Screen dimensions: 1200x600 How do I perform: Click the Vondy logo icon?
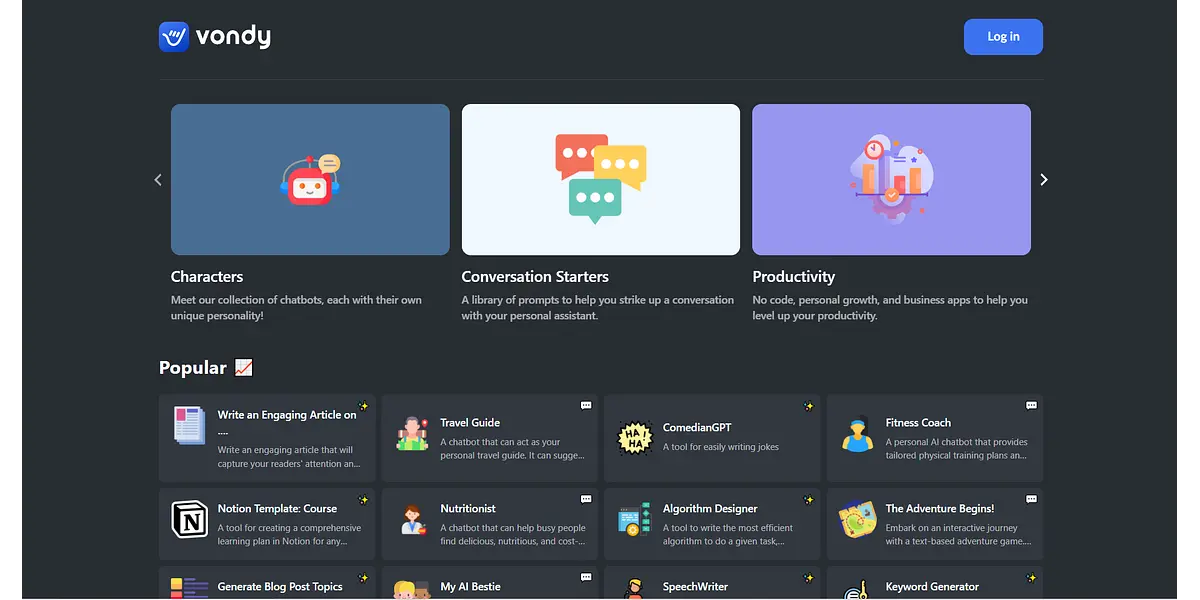pyautogui.click(x=174, y=37)
